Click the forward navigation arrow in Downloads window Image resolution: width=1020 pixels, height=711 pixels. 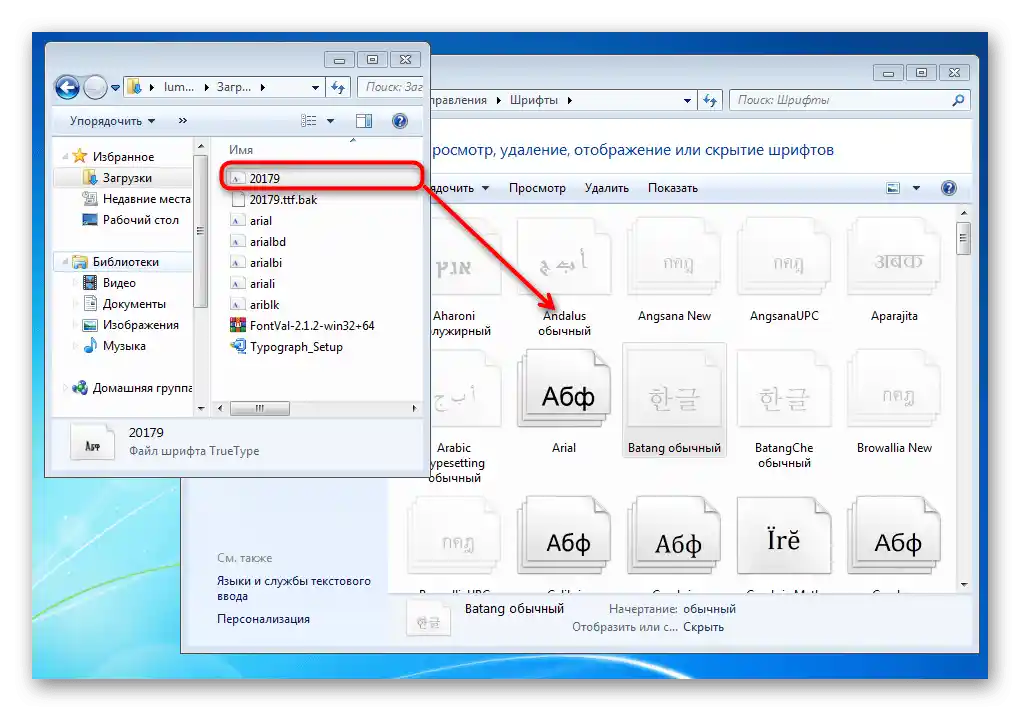pyautogui.click(x=95, y=87)
